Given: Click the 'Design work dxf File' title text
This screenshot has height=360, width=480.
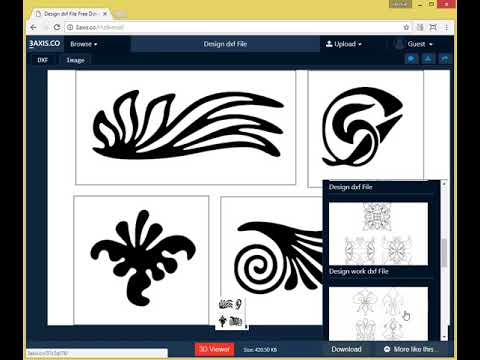Looking at the screenshot, I should coord(359,271).
